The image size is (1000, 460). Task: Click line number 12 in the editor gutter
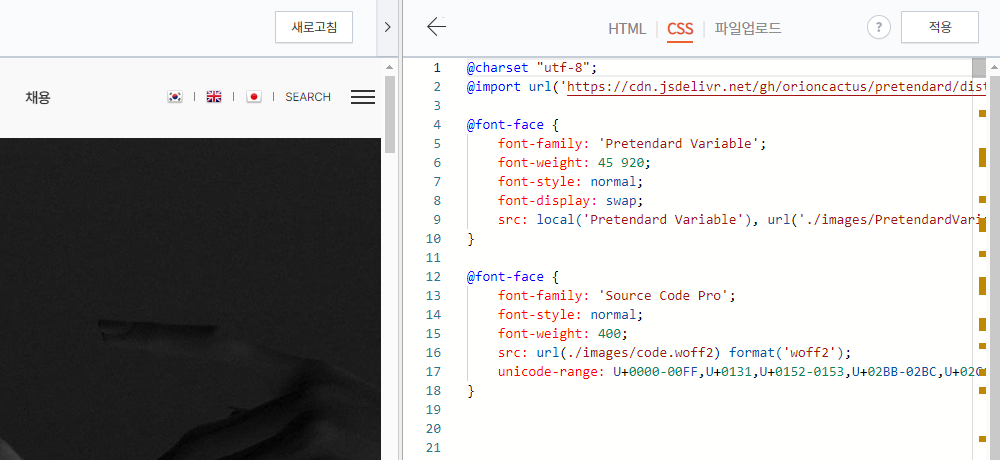coord(433,277)
